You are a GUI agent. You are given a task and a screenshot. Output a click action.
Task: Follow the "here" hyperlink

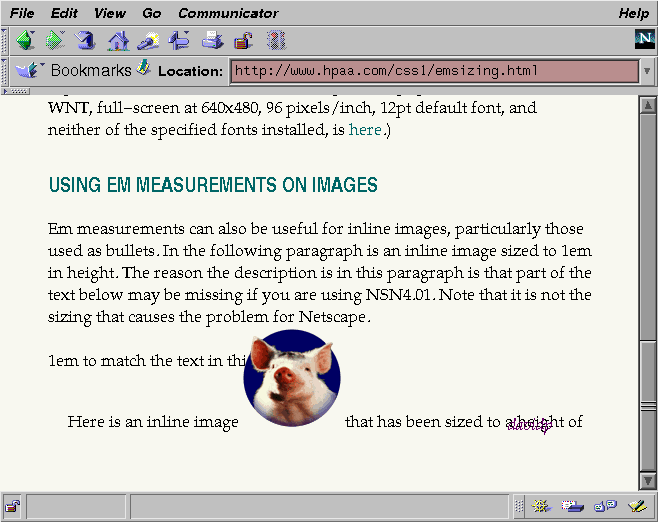(x=364, y=130)
